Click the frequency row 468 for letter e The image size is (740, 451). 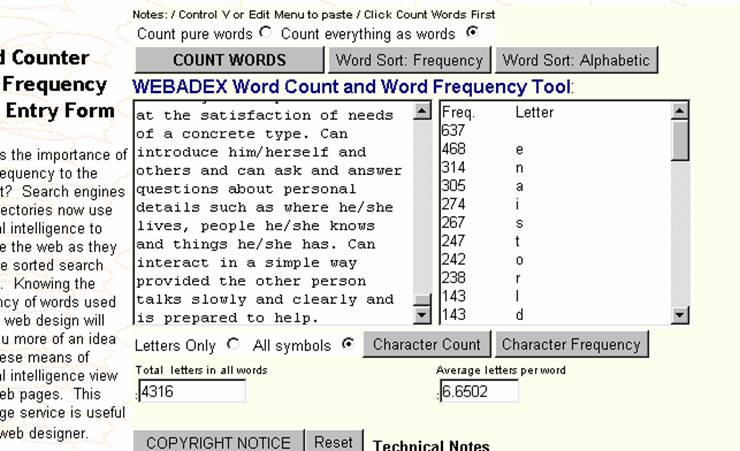[555, 149]
